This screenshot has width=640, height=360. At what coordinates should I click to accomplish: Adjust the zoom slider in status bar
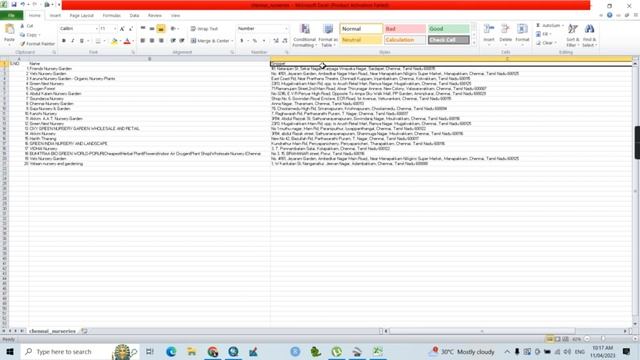[x=603, y=339]
